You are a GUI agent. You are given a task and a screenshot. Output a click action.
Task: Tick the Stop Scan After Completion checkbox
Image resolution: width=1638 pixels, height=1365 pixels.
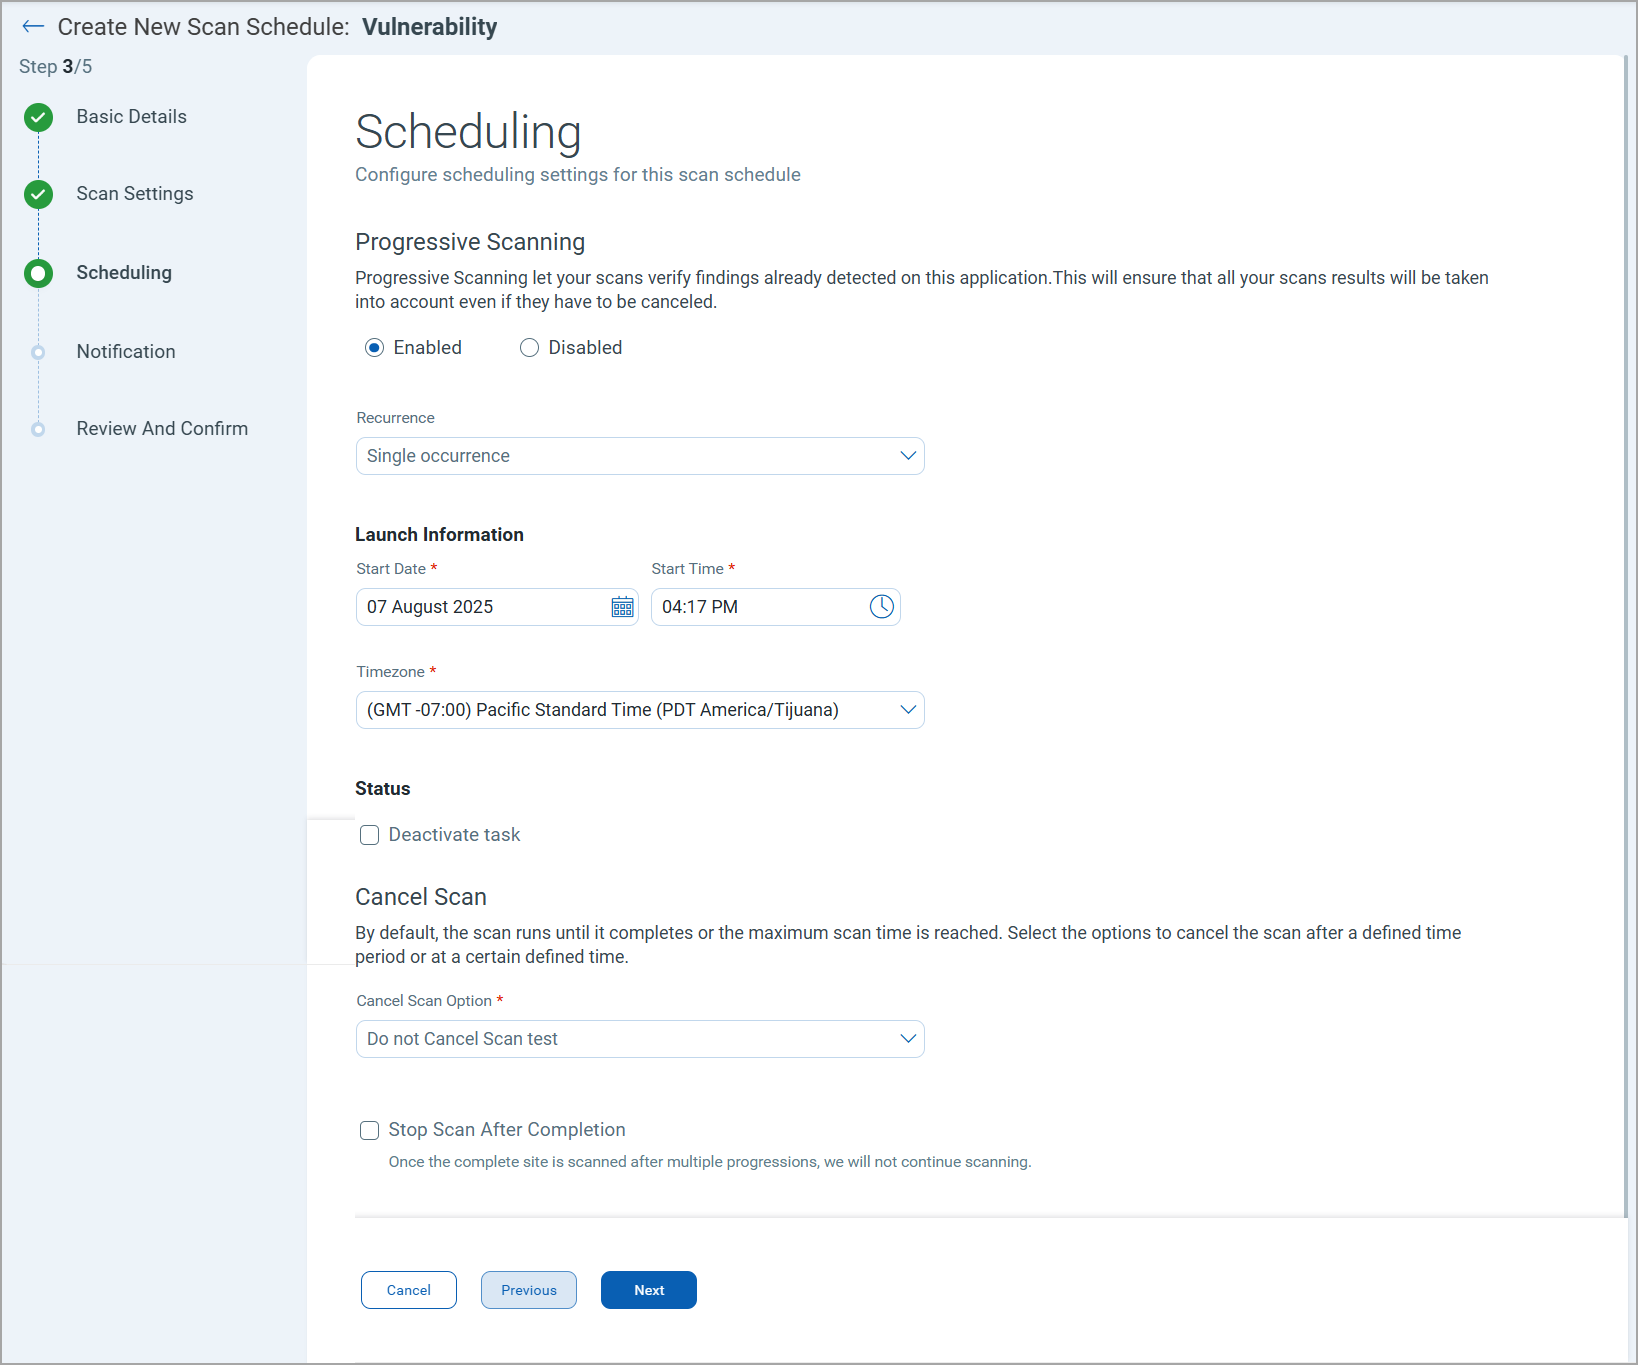[370, 1130]
